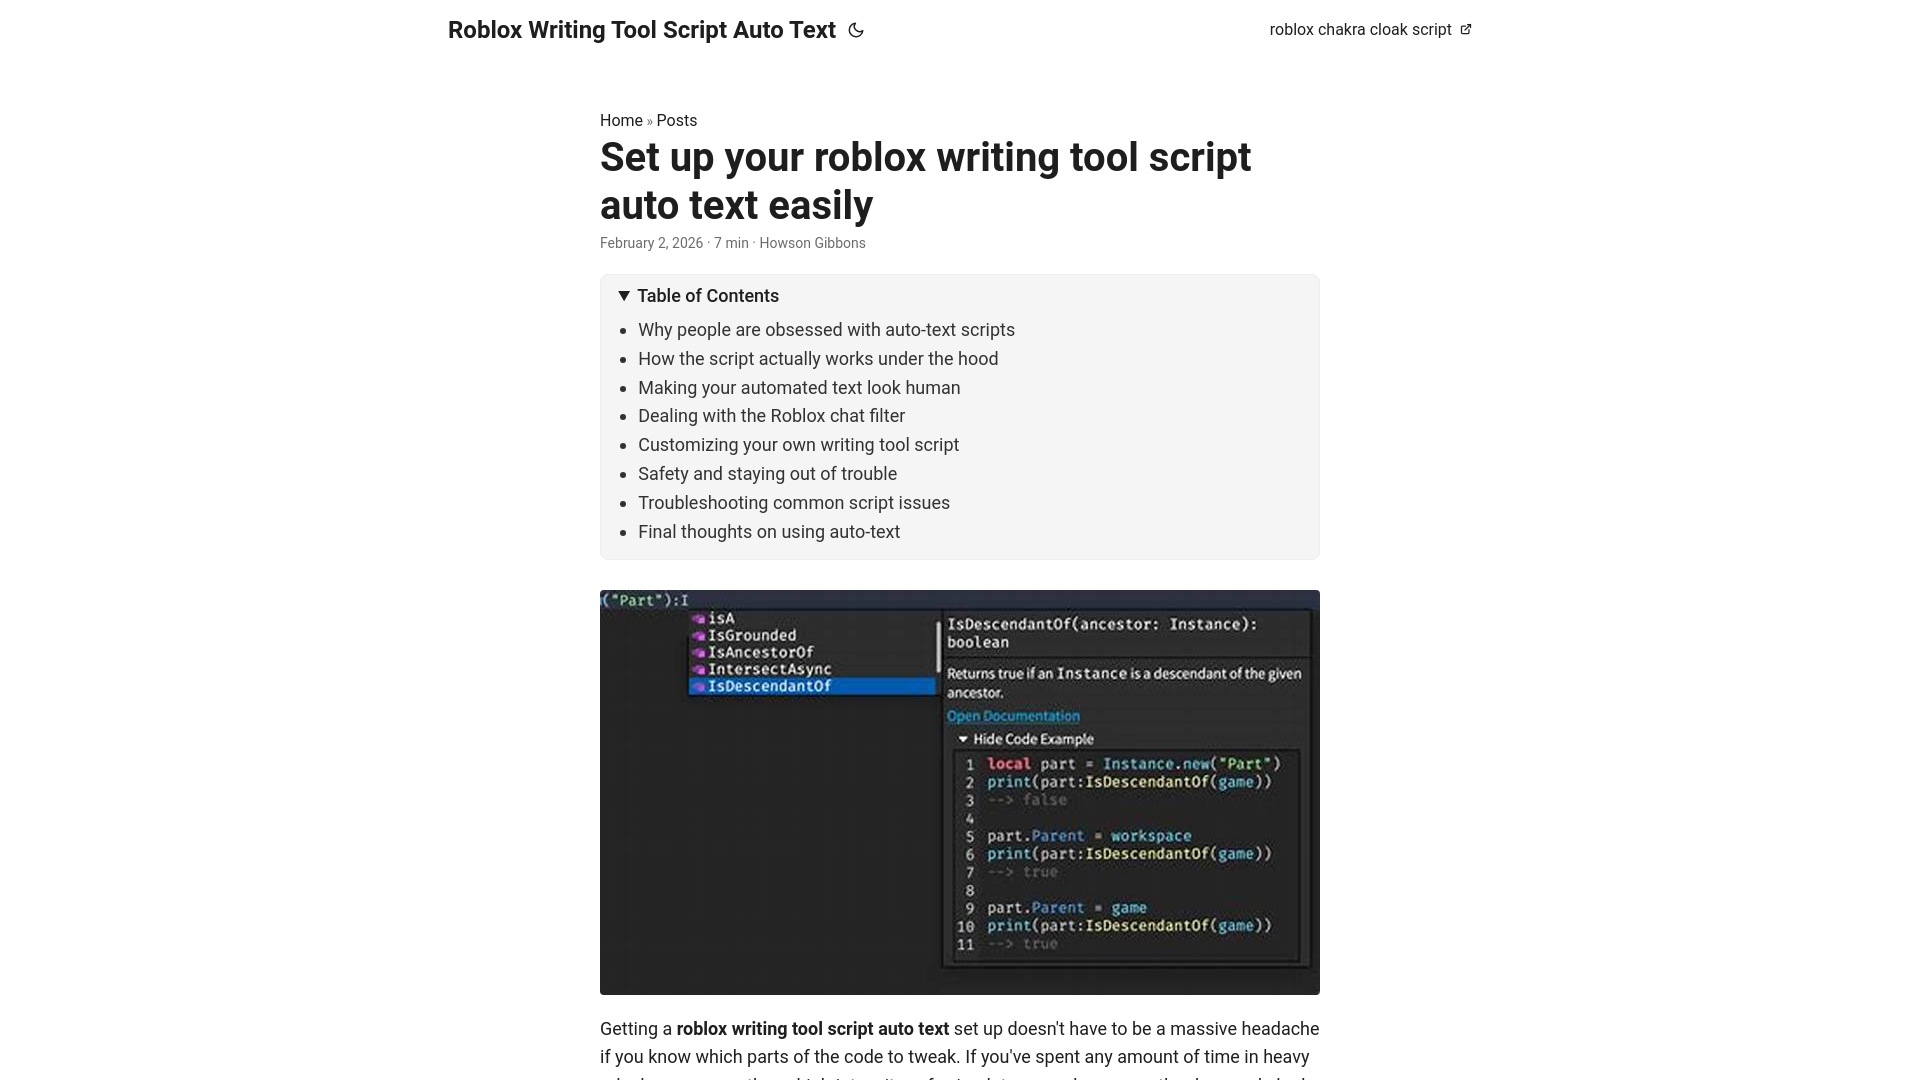Jump to Customizing your own writing tool script
Image resolution: width=1920 pixels, height=1080 pixels.
pyautogui.click(x=798, y=445)
